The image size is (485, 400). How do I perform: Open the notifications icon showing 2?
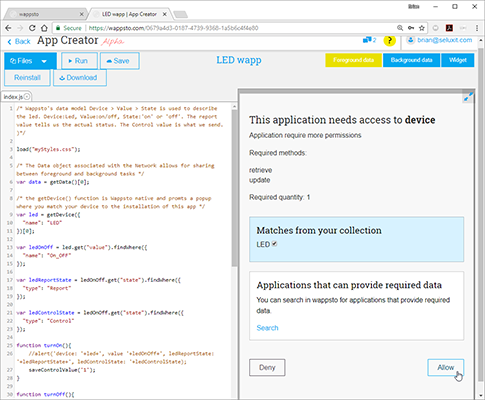point(369,40)
